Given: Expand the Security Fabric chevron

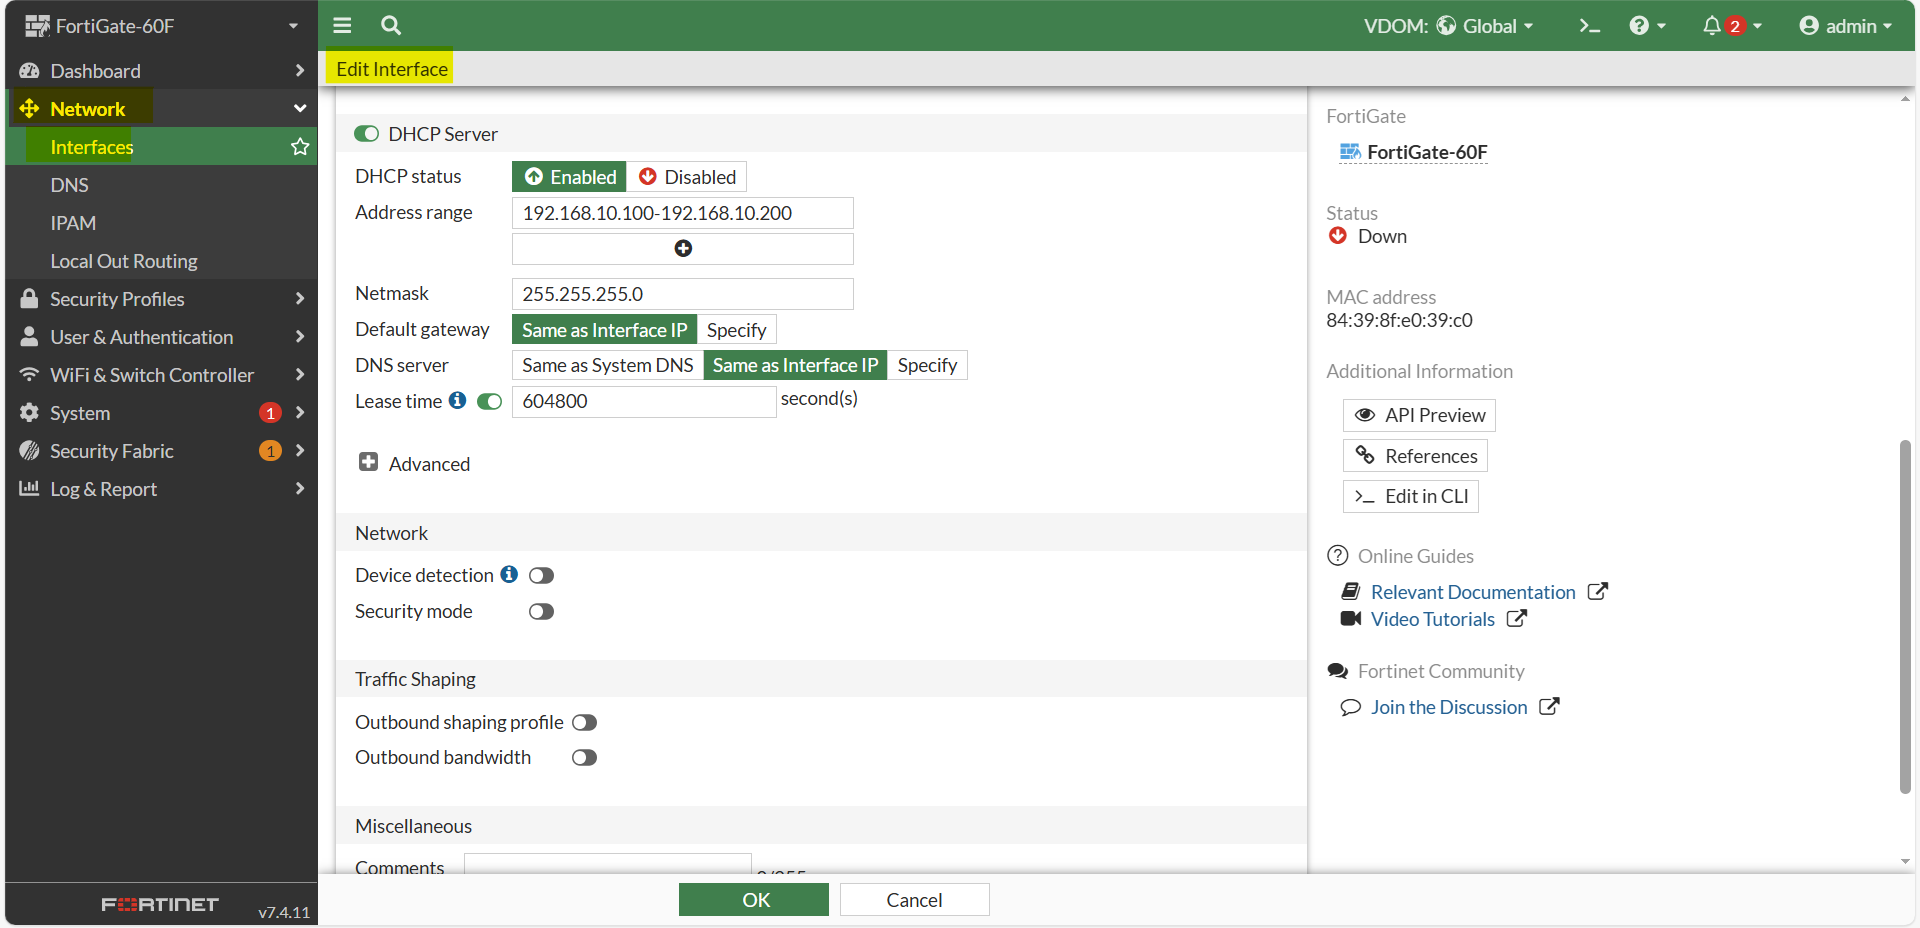Looking at the screenshot, I should coord(300,451).
